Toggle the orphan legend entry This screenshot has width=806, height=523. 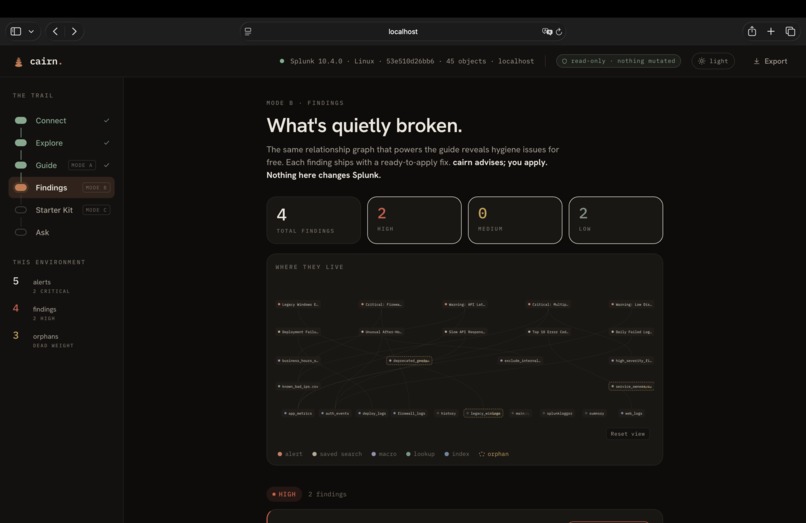[493, 454]
